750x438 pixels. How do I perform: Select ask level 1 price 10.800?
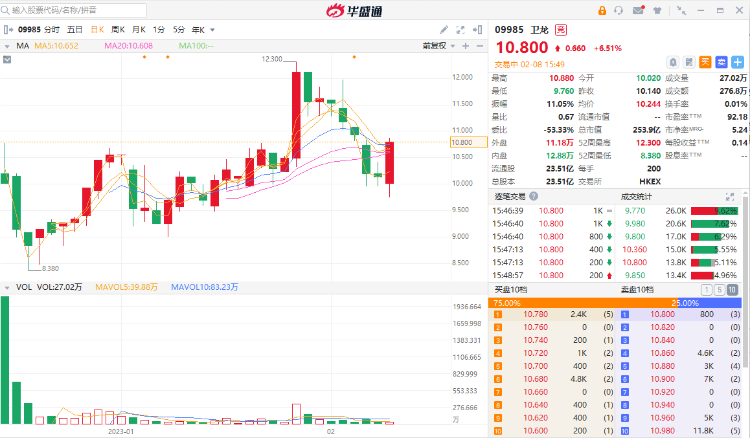click(x=662, y=314)
